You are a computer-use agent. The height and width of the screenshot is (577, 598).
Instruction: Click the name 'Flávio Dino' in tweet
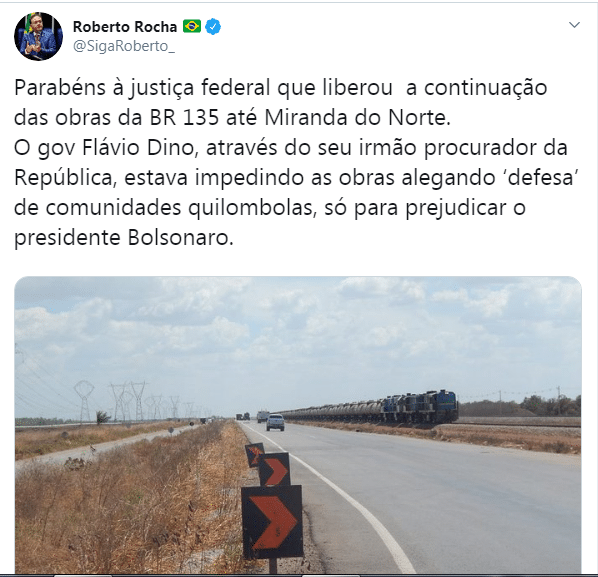(138, 147)
